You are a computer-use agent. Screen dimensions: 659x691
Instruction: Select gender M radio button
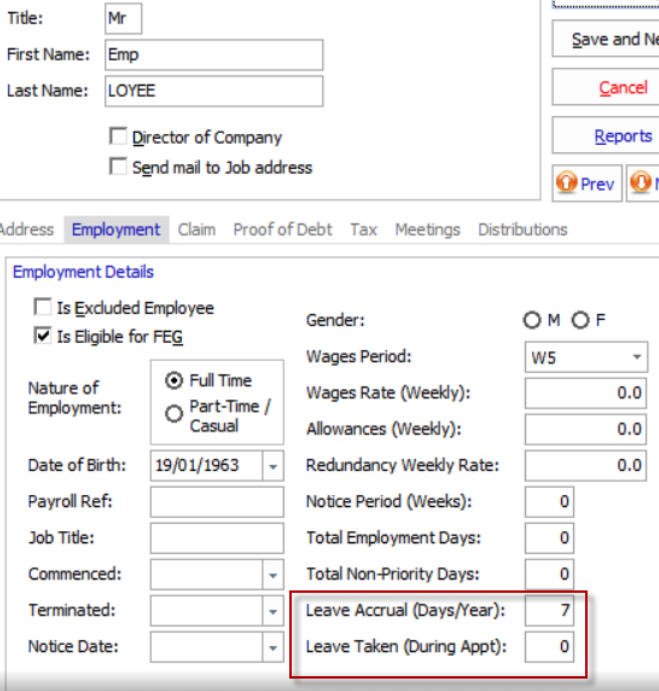532,321
